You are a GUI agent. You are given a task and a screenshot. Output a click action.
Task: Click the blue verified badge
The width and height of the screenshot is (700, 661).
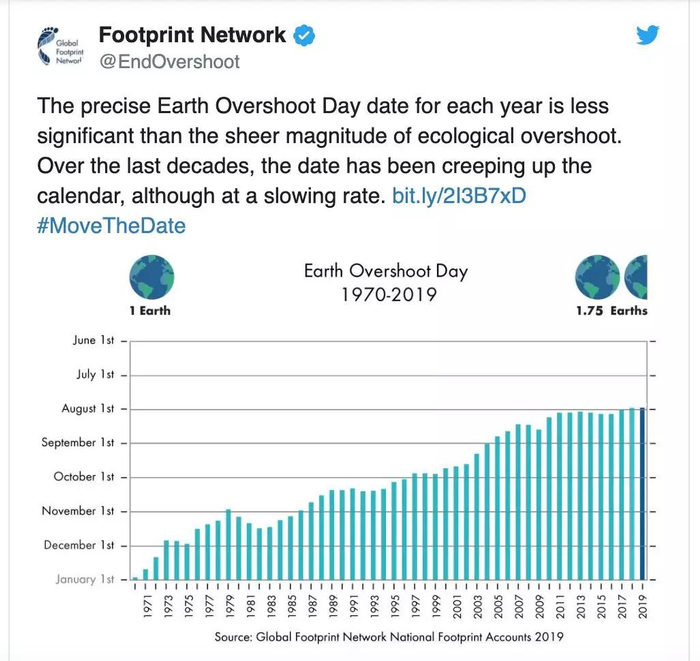(304, 36)
